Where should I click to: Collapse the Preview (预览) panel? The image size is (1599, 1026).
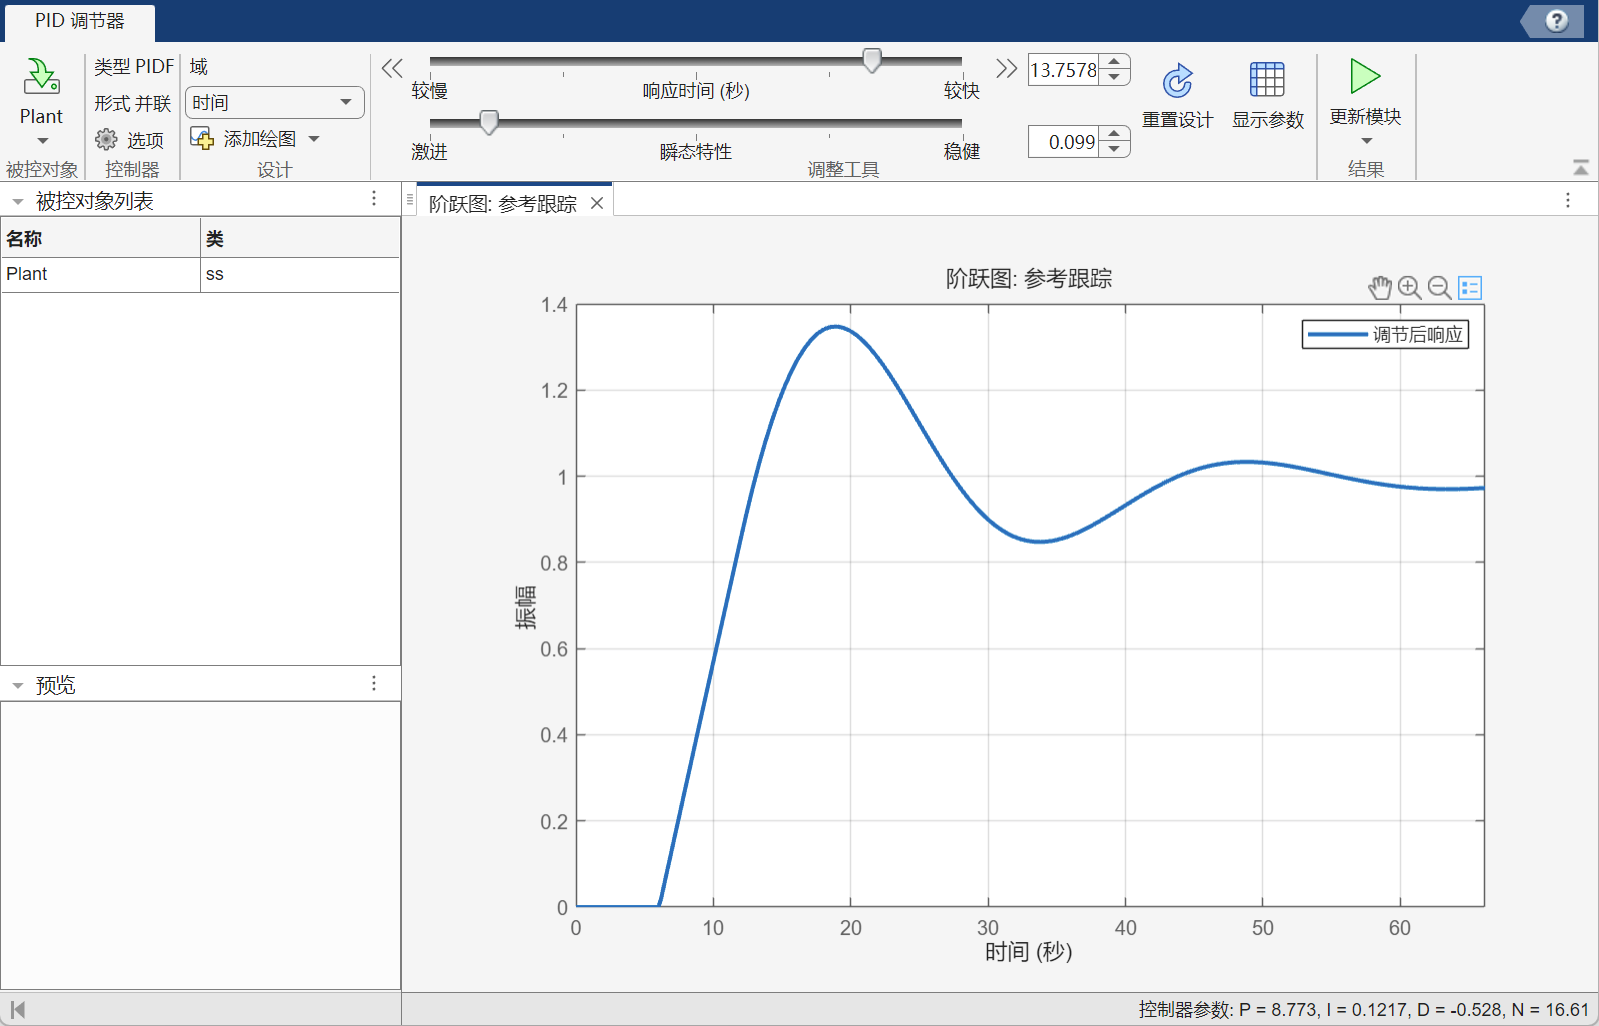[x=17, y=686]
